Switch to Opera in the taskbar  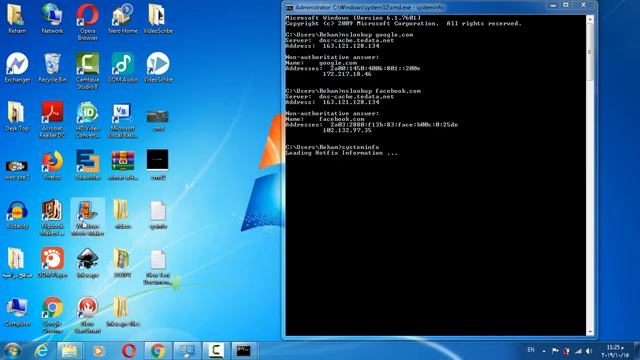pyautogui.click(x=129, y=350)
